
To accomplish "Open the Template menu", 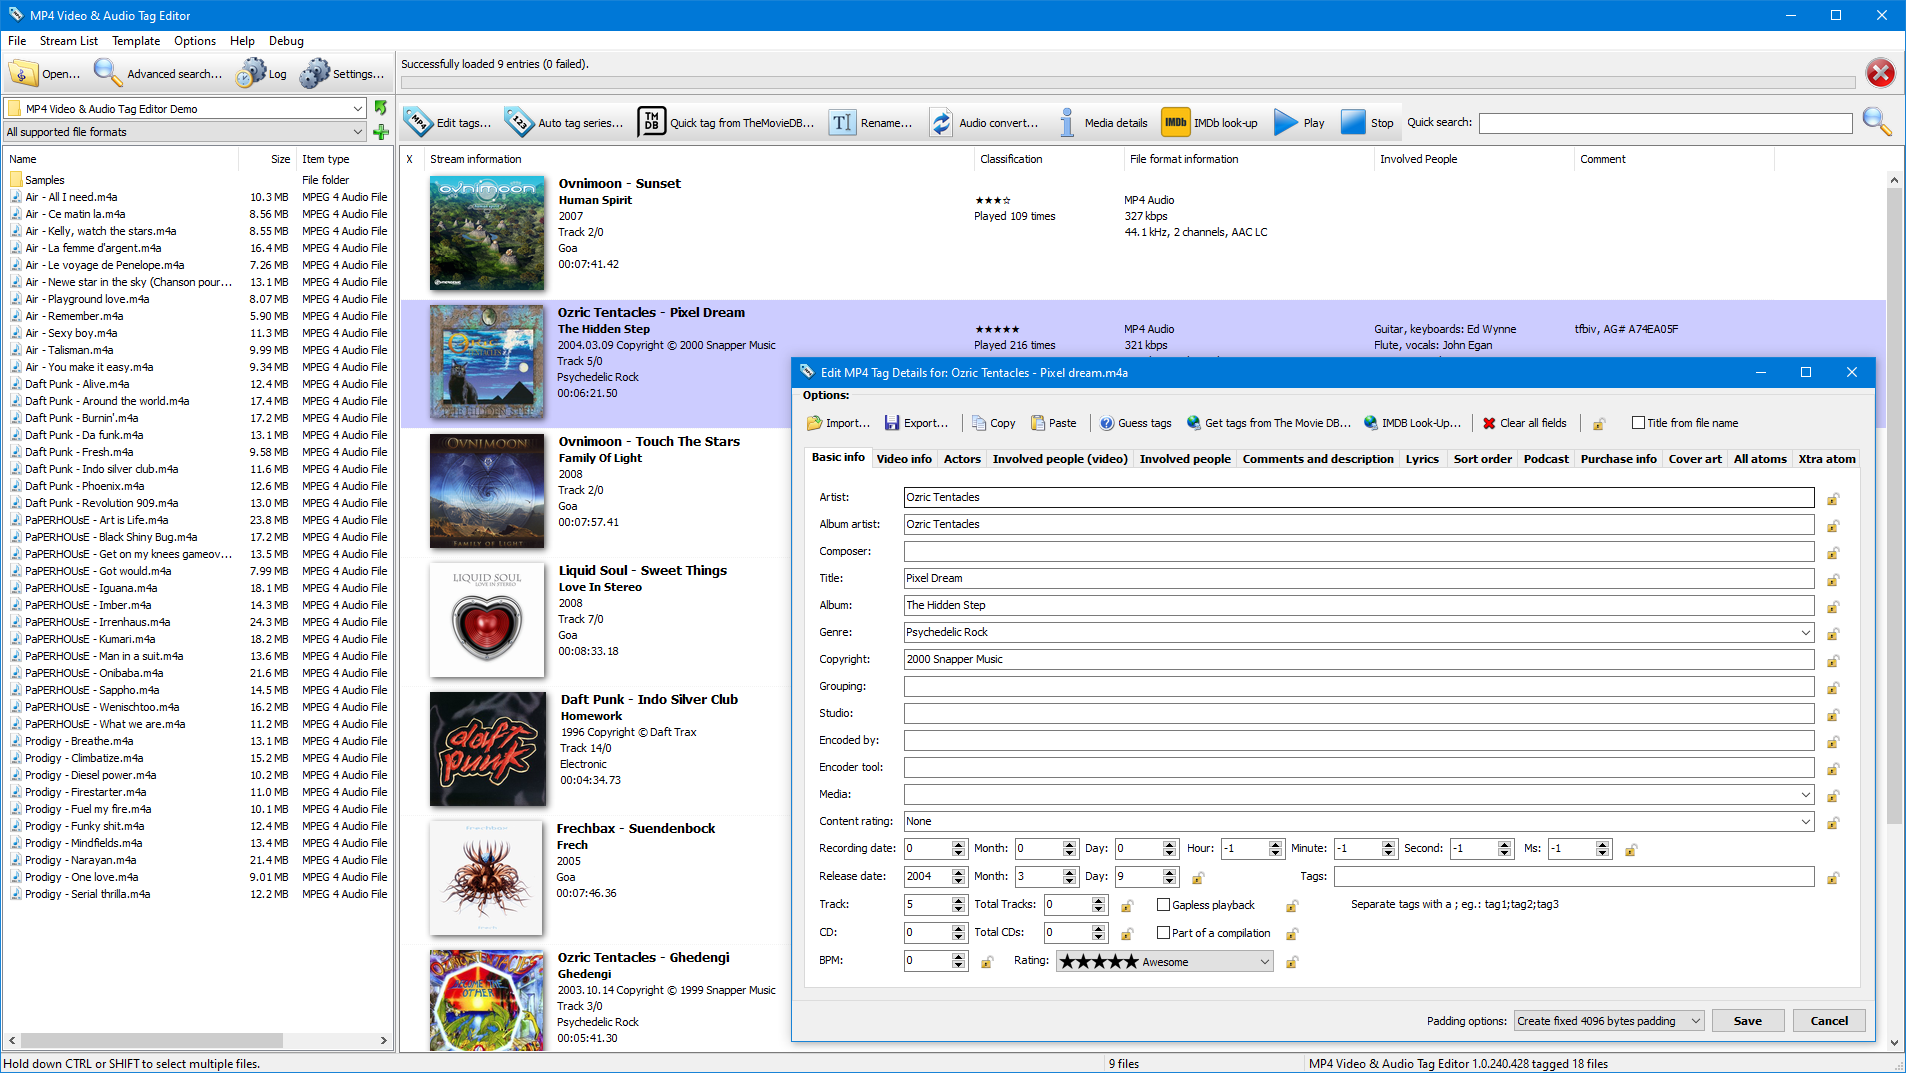I will [136, 41].
